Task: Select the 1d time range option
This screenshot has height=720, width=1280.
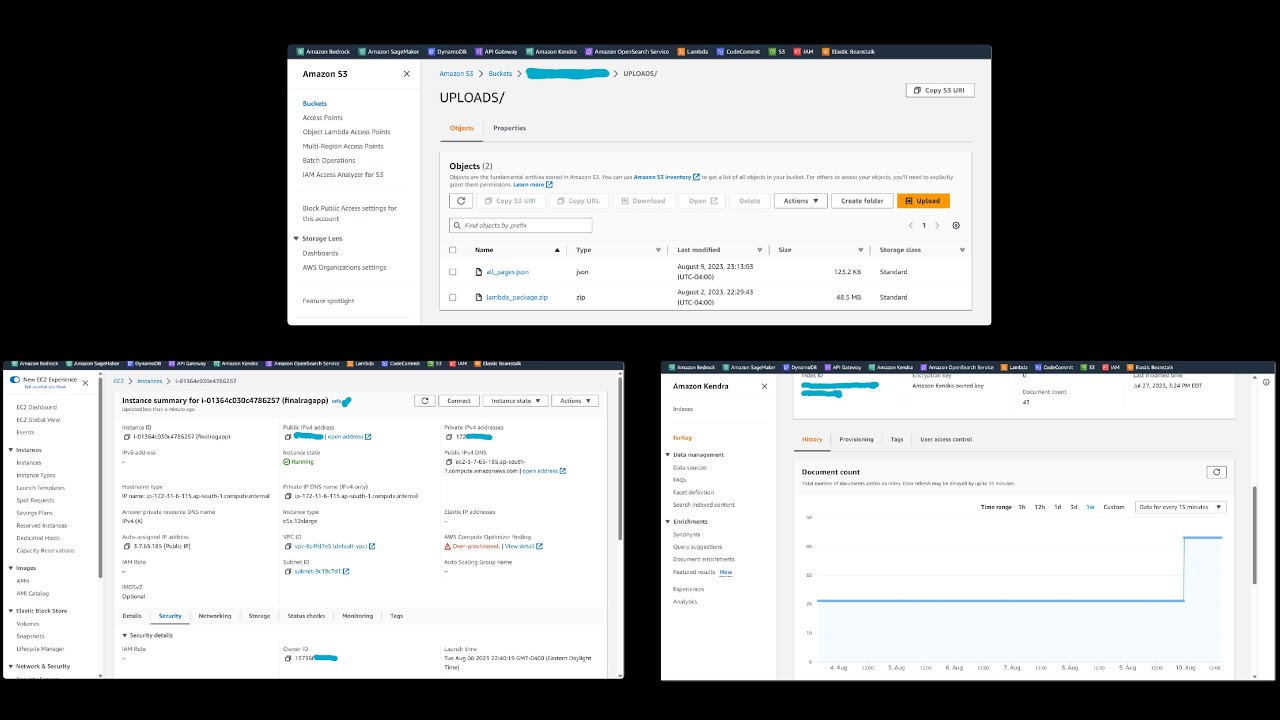Action: [1058, 507]
